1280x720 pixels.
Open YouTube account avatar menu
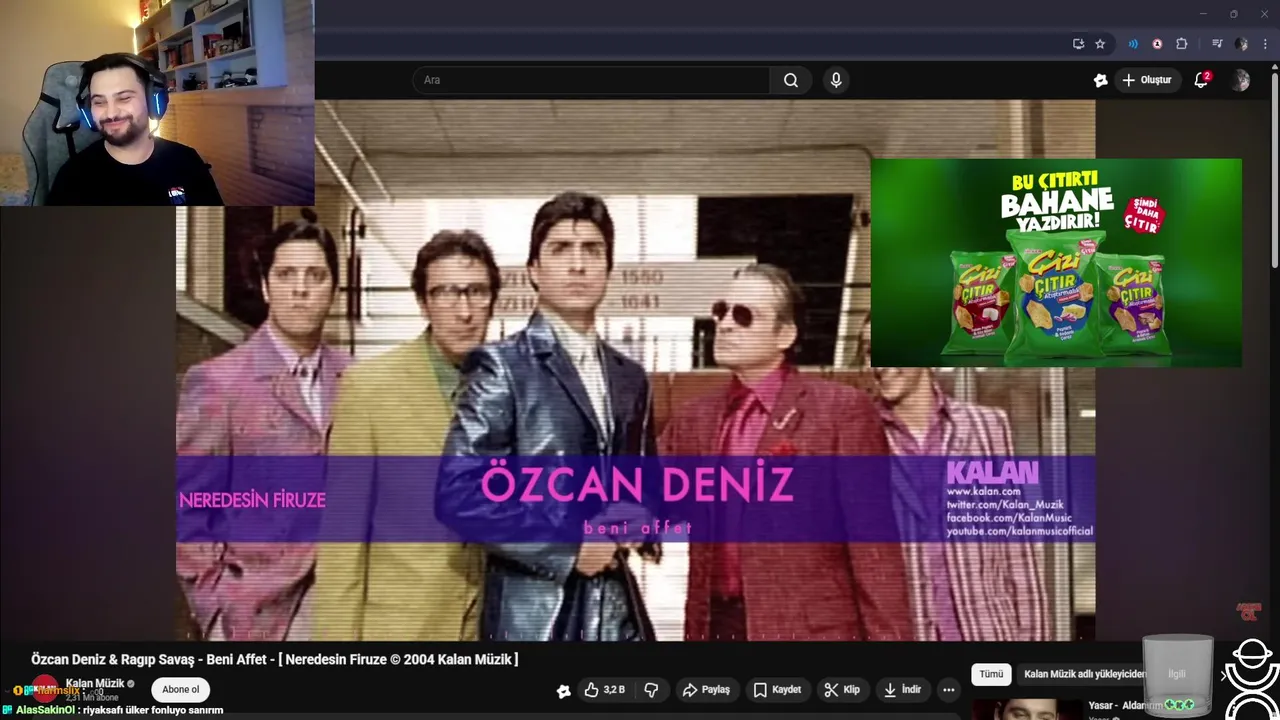tap(1241, 80)
